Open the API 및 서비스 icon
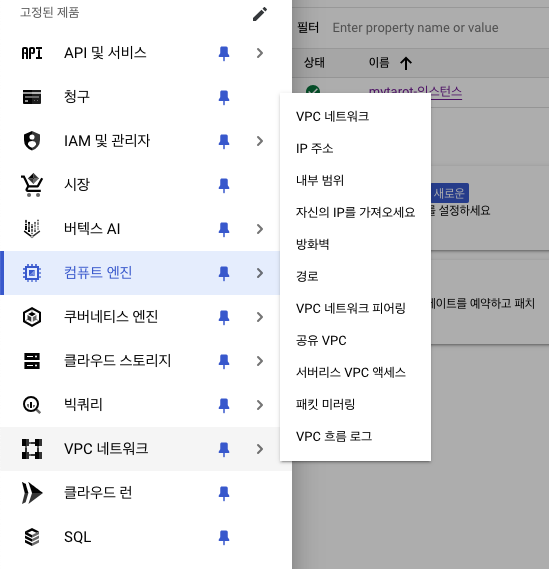 (x=32, y=53)
